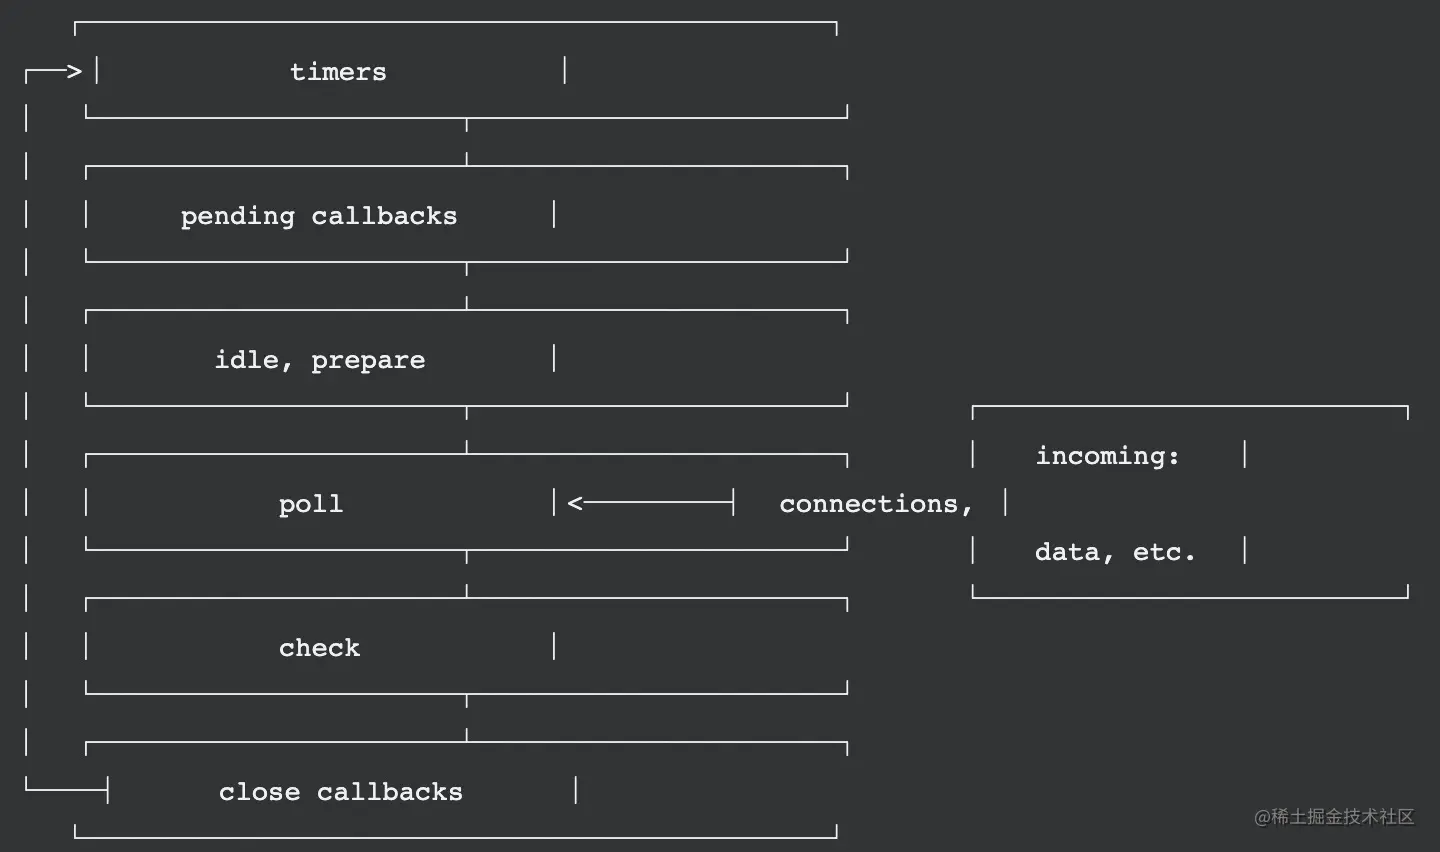Screen dimensions: 1440x852
Task: Click the connector between pending callbacks and idle
Action: click(467, 286)
